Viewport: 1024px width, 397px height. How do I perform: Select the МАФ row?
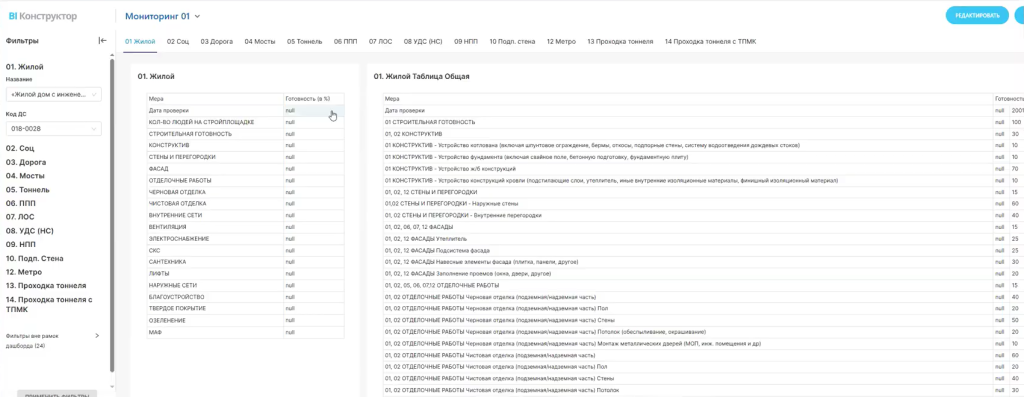(x=245, y=332)
